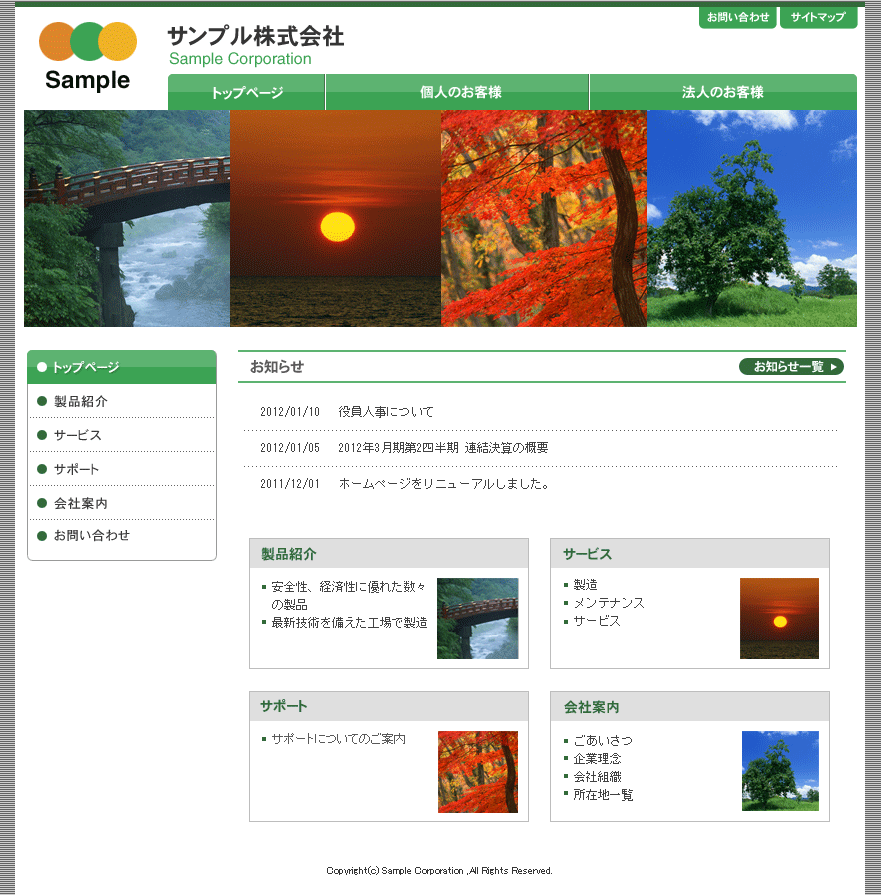Select the 法人のお客様 navigation tab

[x=722, y=93]
